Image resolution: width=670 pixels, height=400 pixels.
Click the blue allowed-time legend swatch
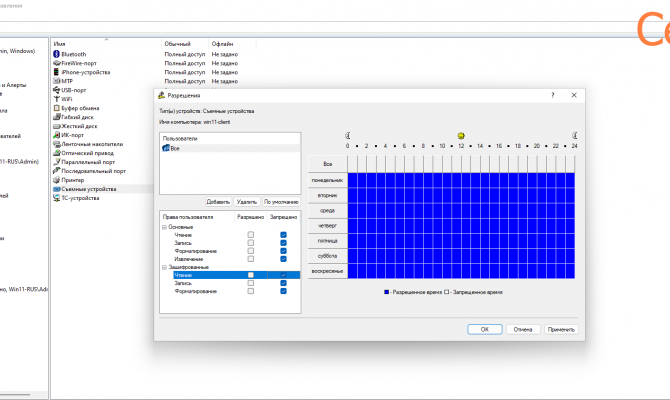386,293
